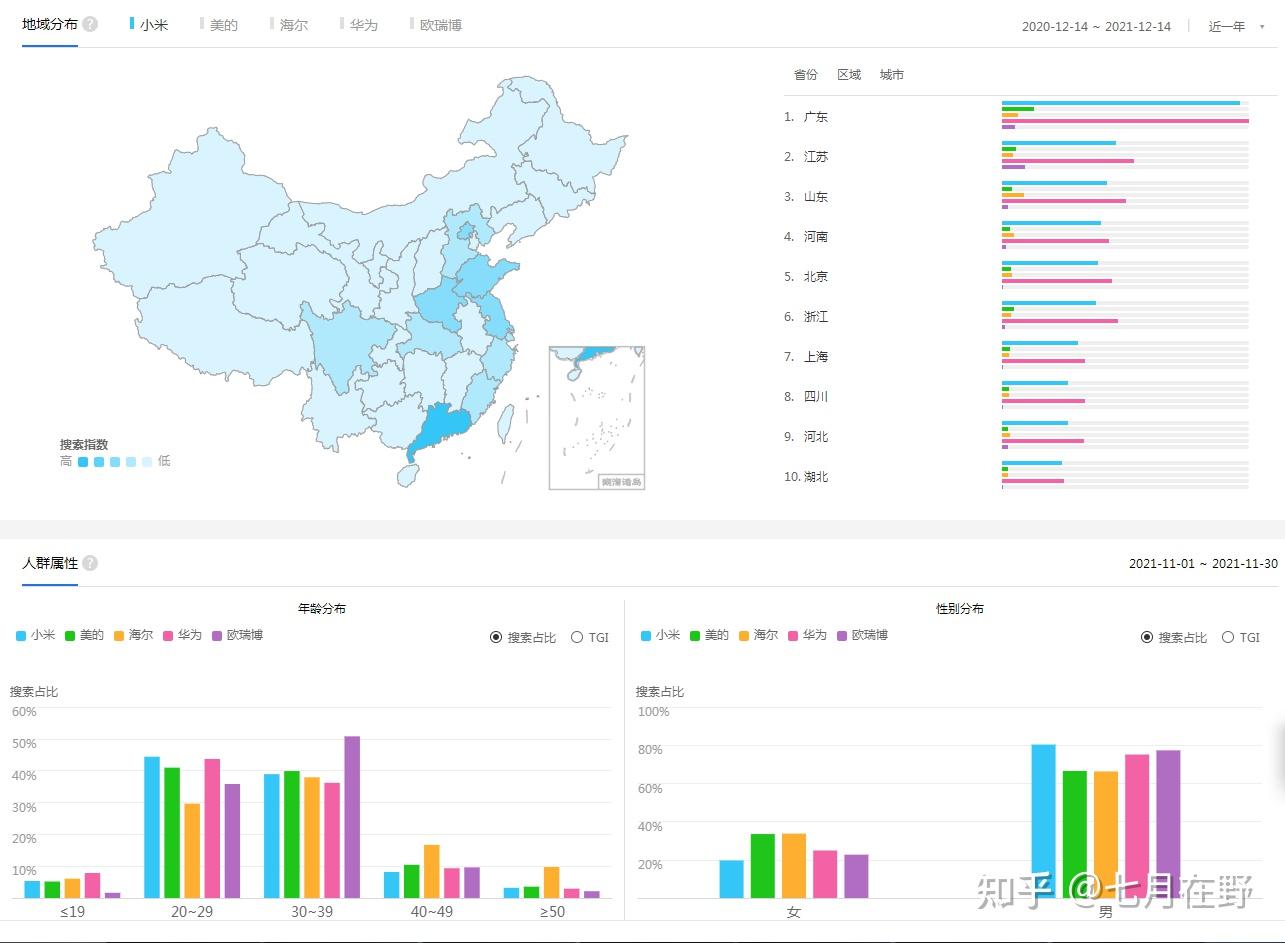Click 湖北 in the province ranking

point(816,477)
